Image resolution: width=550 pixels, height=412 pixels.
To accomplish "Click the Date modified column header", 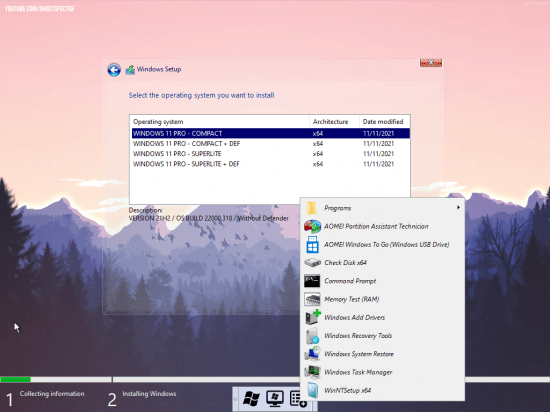I will click(x=384, y=122).
